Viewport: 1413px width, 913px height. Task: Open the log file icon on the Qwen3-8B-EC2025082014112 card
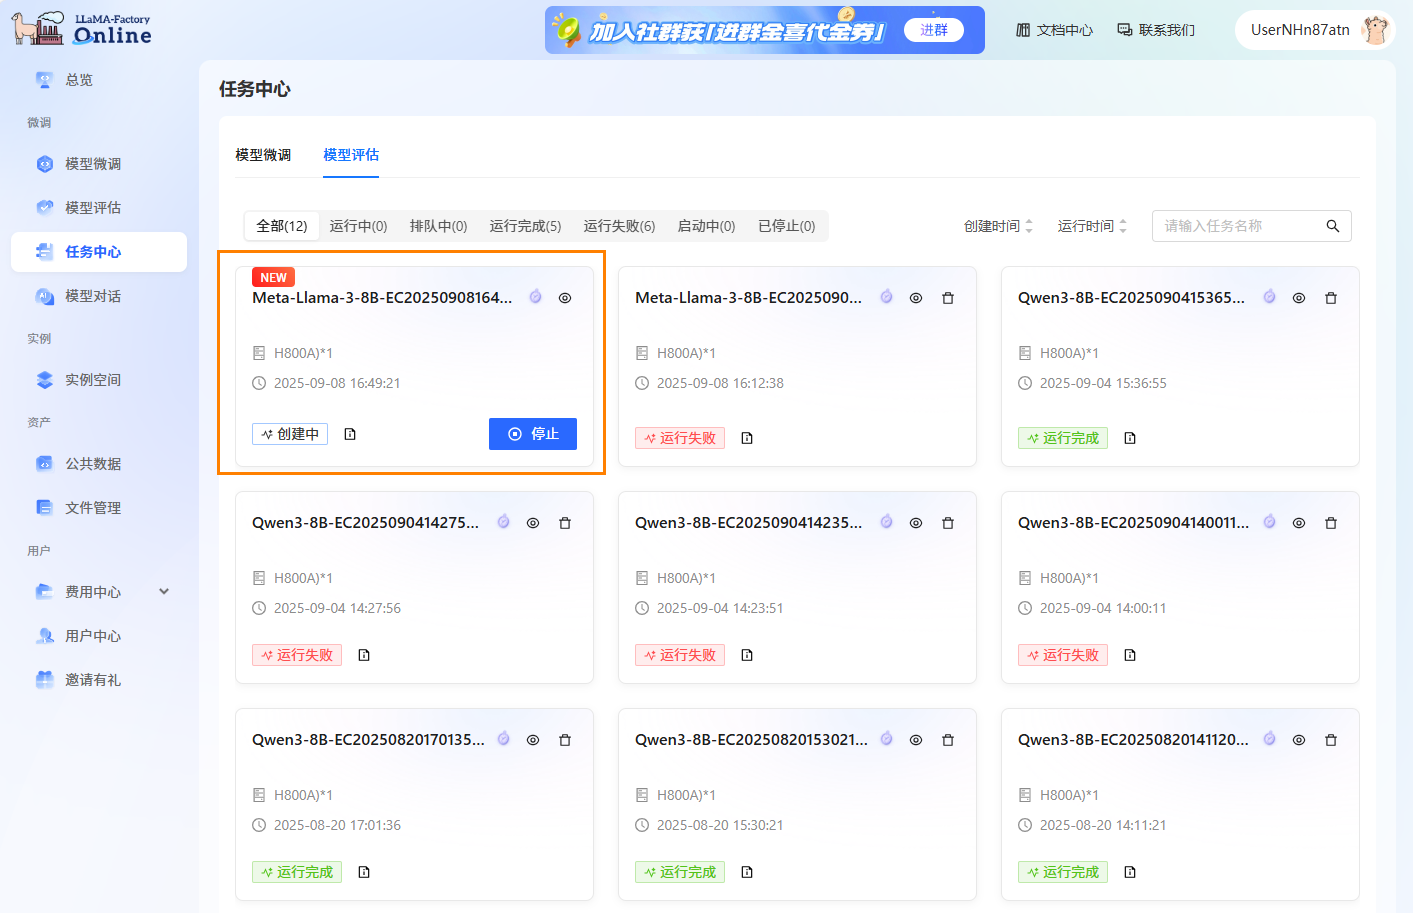coord(1130,872)
